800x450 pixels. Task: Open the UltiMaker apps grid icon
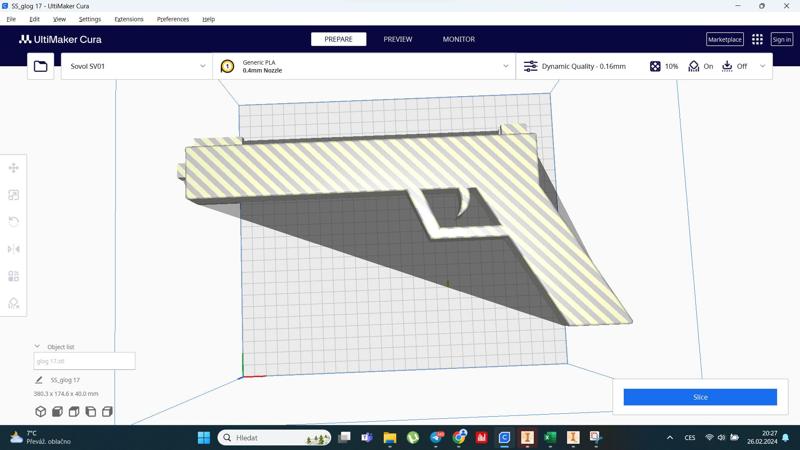tap(757, 39)
